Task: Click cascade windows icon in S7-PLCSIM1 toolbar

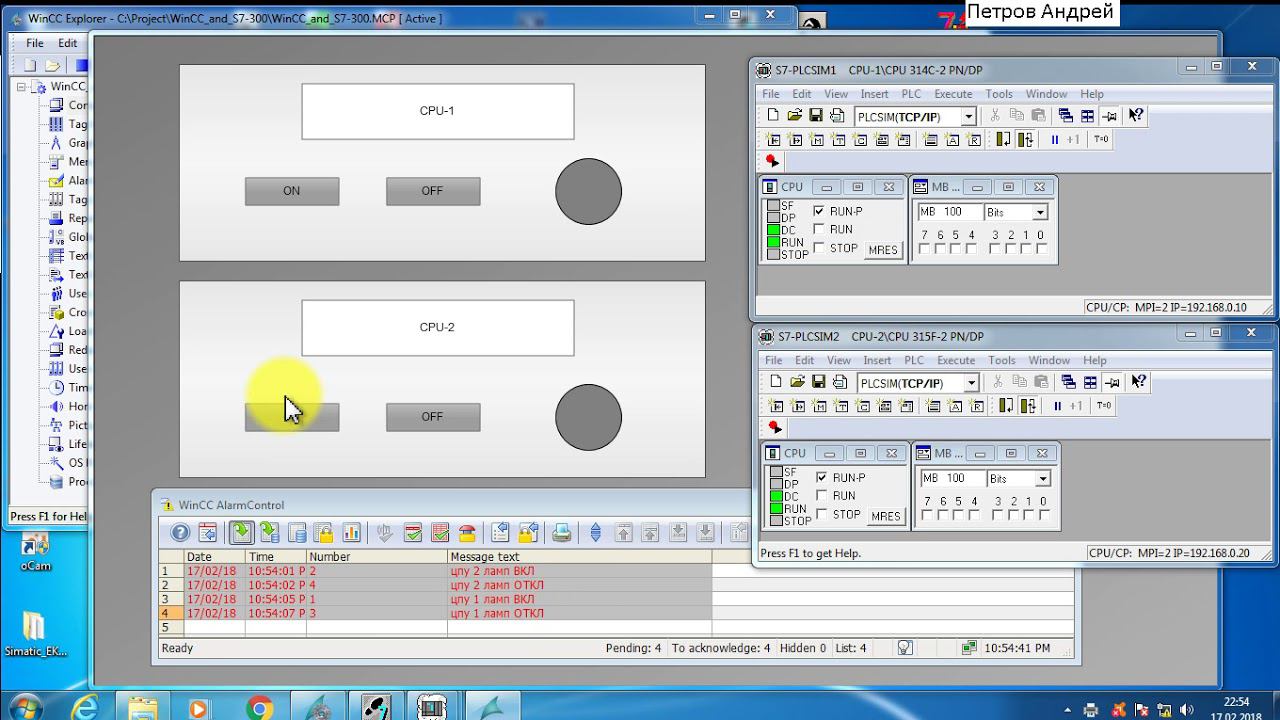Action: click(1065, 116)
